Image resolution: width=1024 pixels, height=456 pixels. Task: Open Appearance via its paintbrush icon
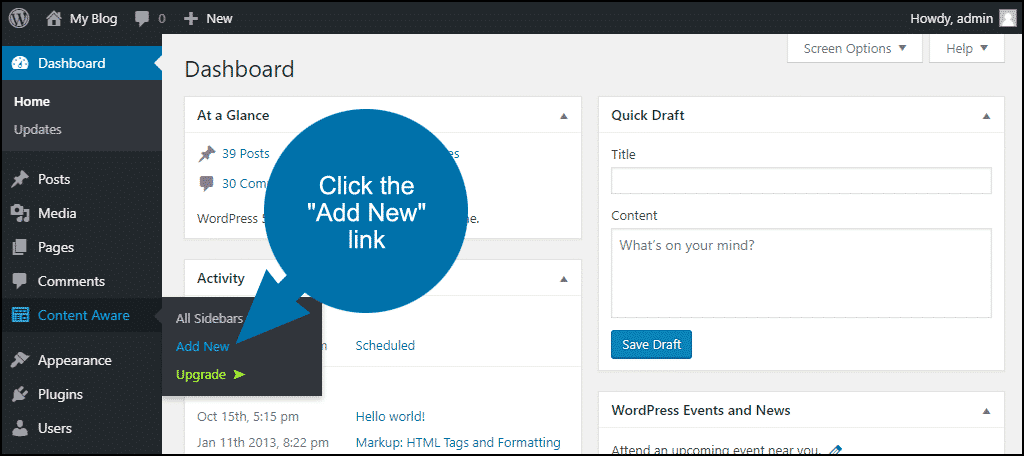[20, 360]
